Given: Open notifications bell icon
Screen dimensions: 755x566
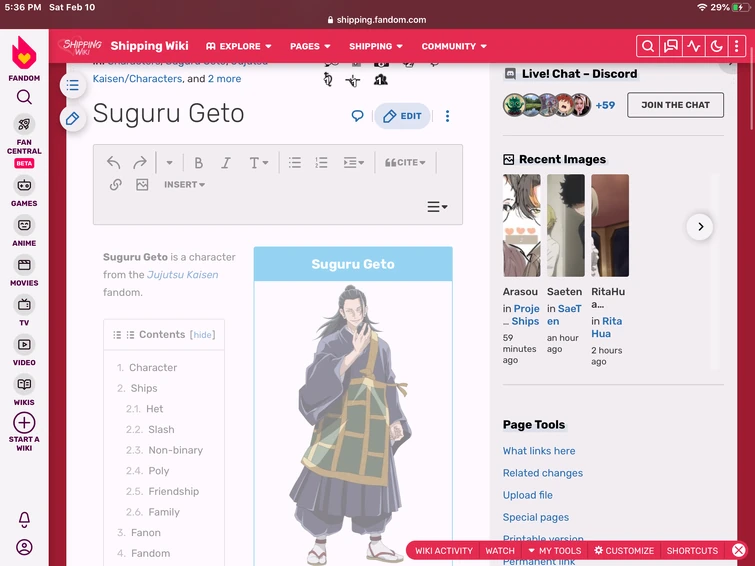Looking at the screenshot, I should [24, 519].
